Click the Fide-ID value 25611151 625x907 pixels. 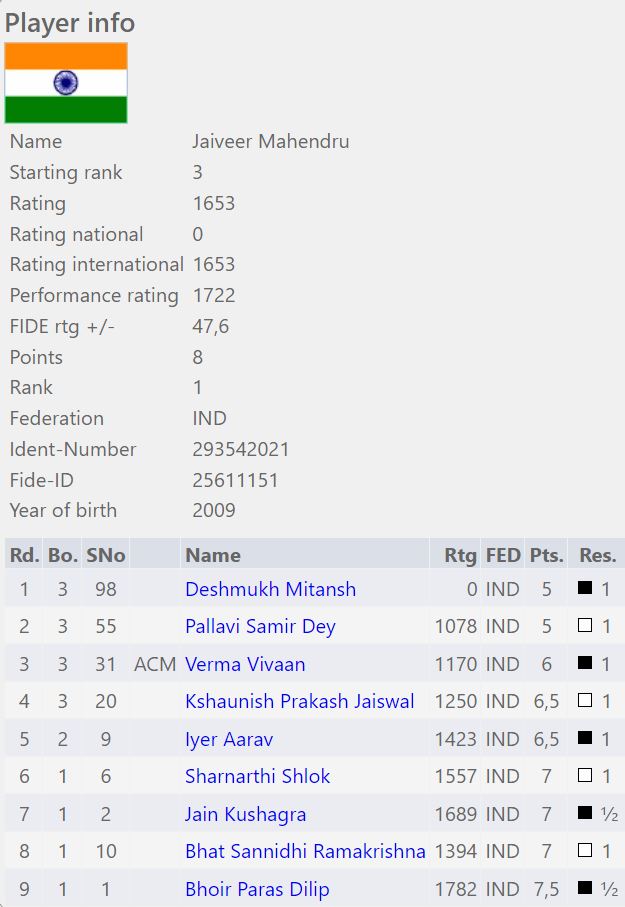(235, 480)
